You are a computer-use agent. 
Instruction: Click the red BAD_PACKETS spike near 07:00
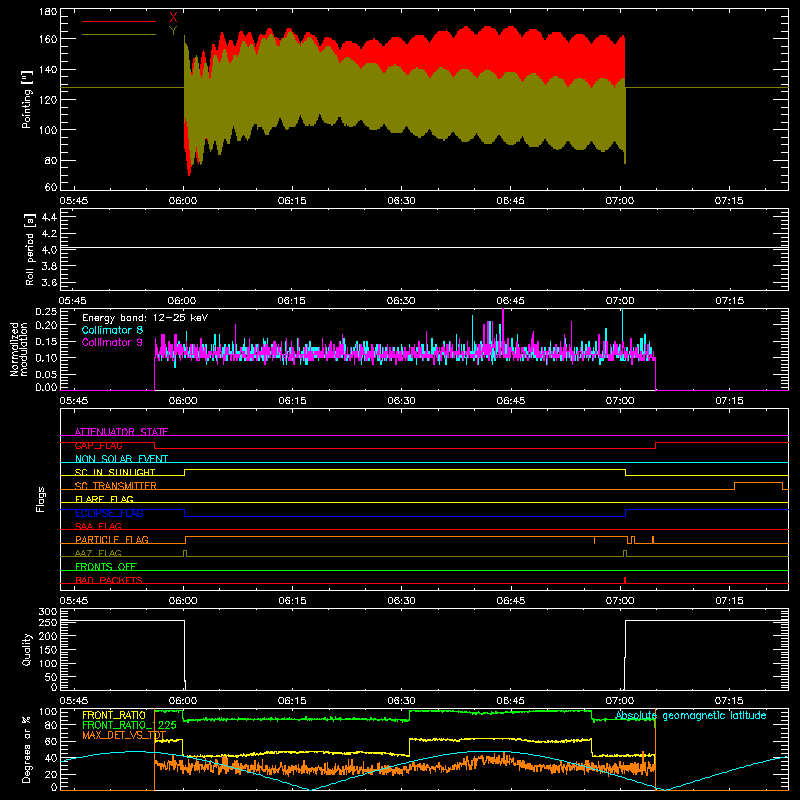point(625,580)
